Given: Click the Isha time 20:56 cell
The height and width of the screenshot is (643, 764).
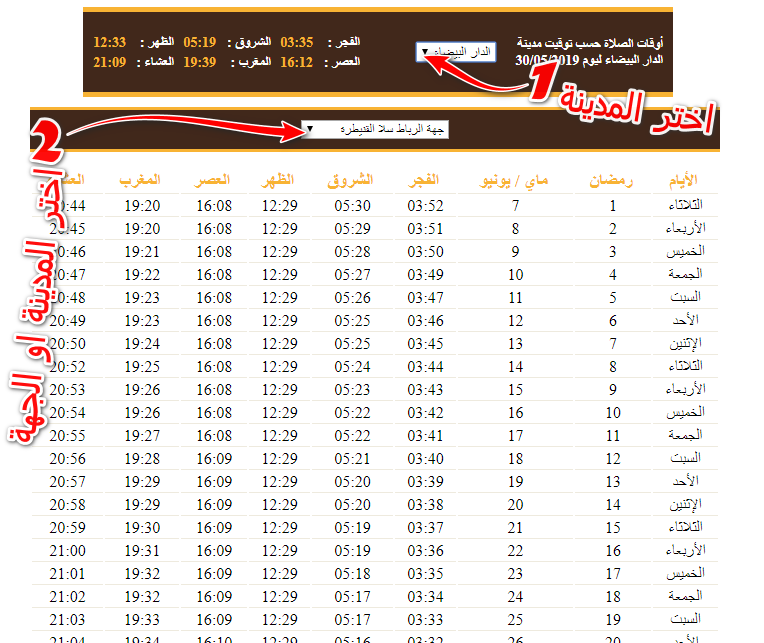Looking at the screenshot, I should click(67, 458).
